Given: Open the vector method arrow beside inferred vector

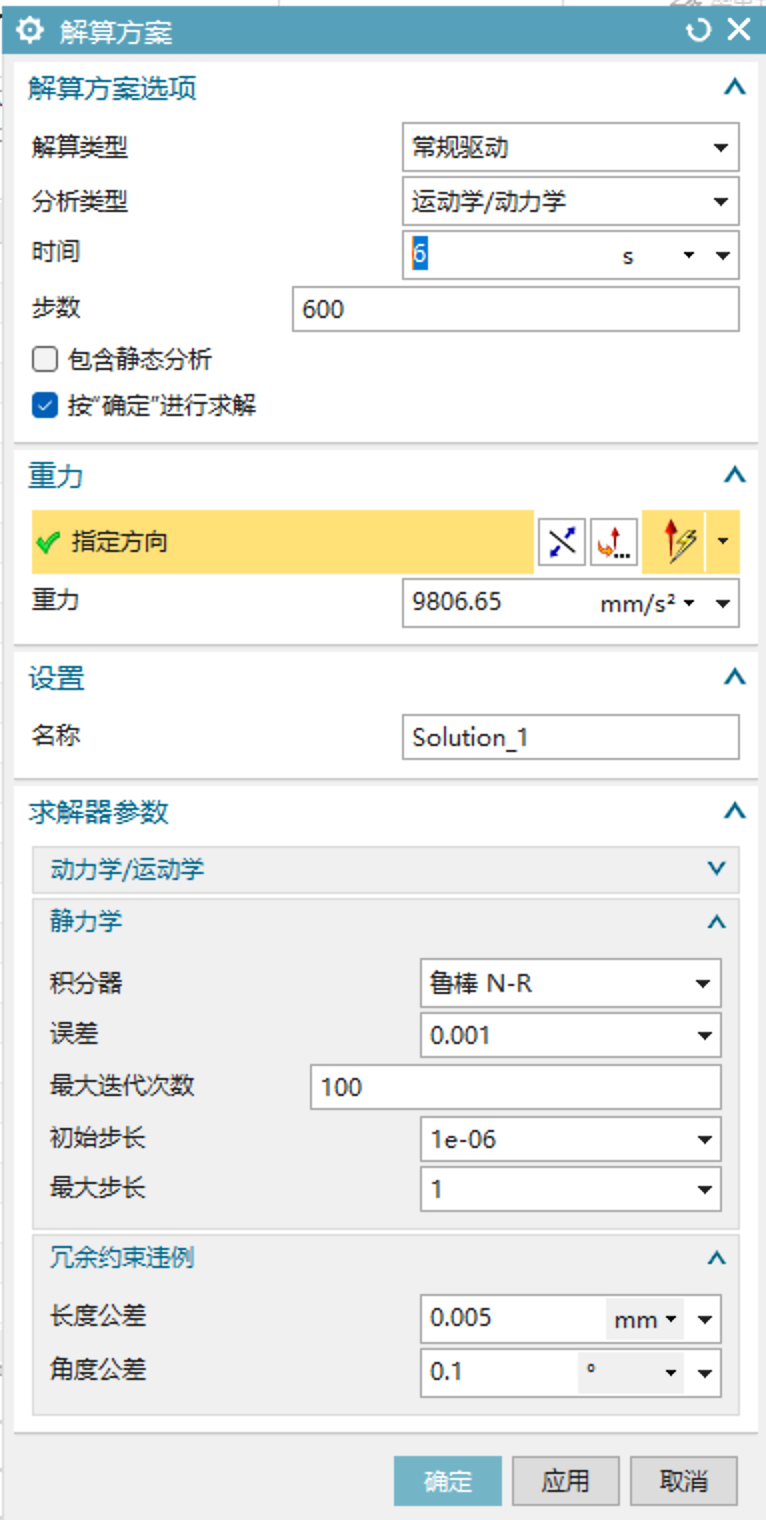Looking at the screenshot, I should coord(722,542).
